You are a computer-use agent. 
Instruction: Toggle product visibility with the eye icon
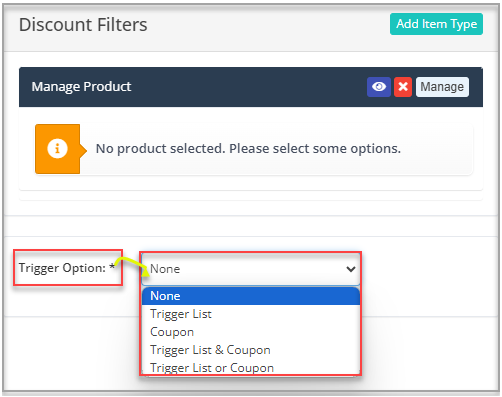pyautogui.click(x=379, y=87)
